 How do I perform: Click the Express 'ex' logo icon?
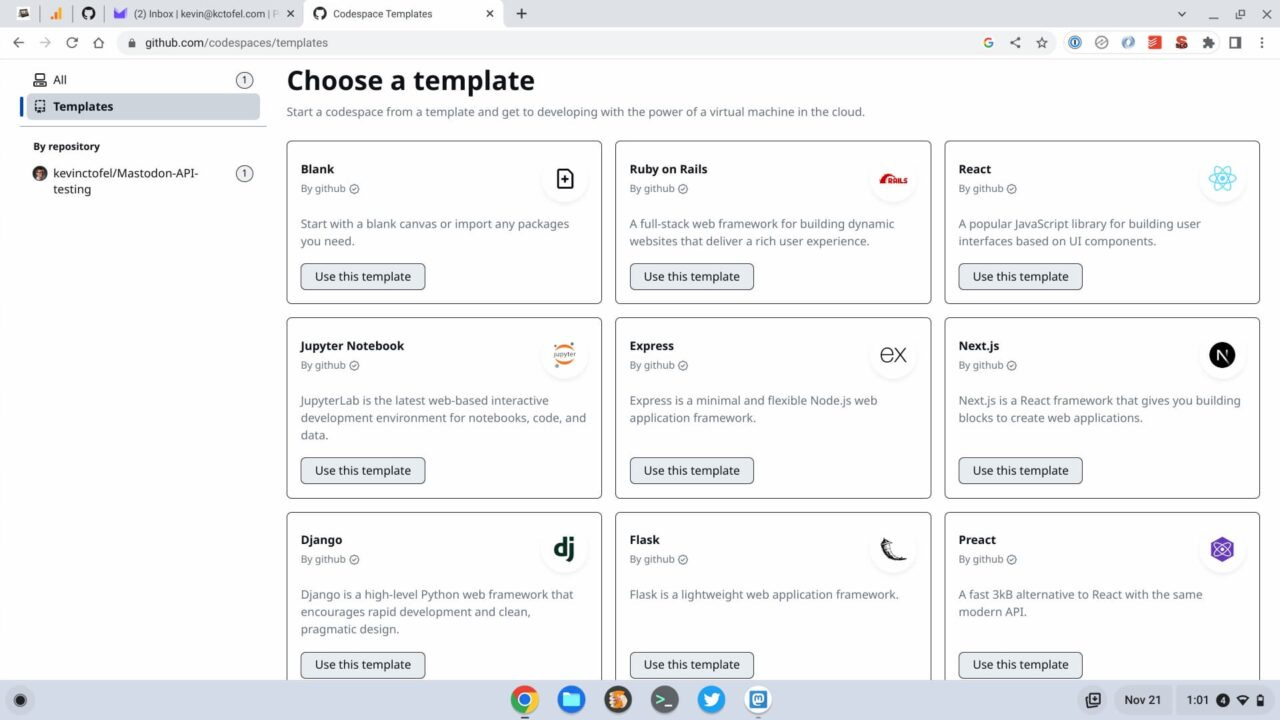pos(893,355)
